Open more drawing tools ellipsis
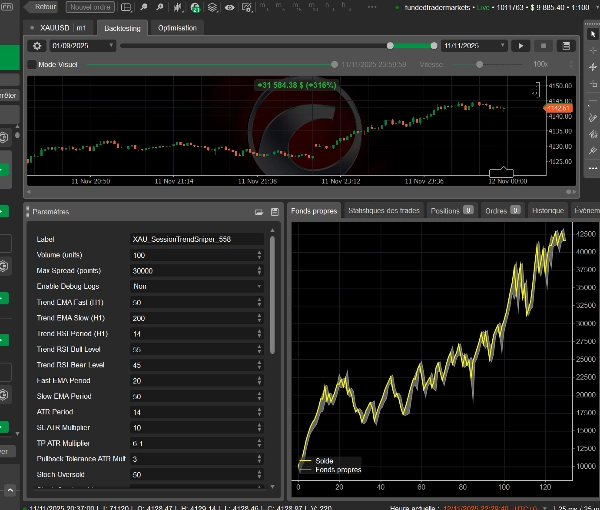 (x=593, y=168)
